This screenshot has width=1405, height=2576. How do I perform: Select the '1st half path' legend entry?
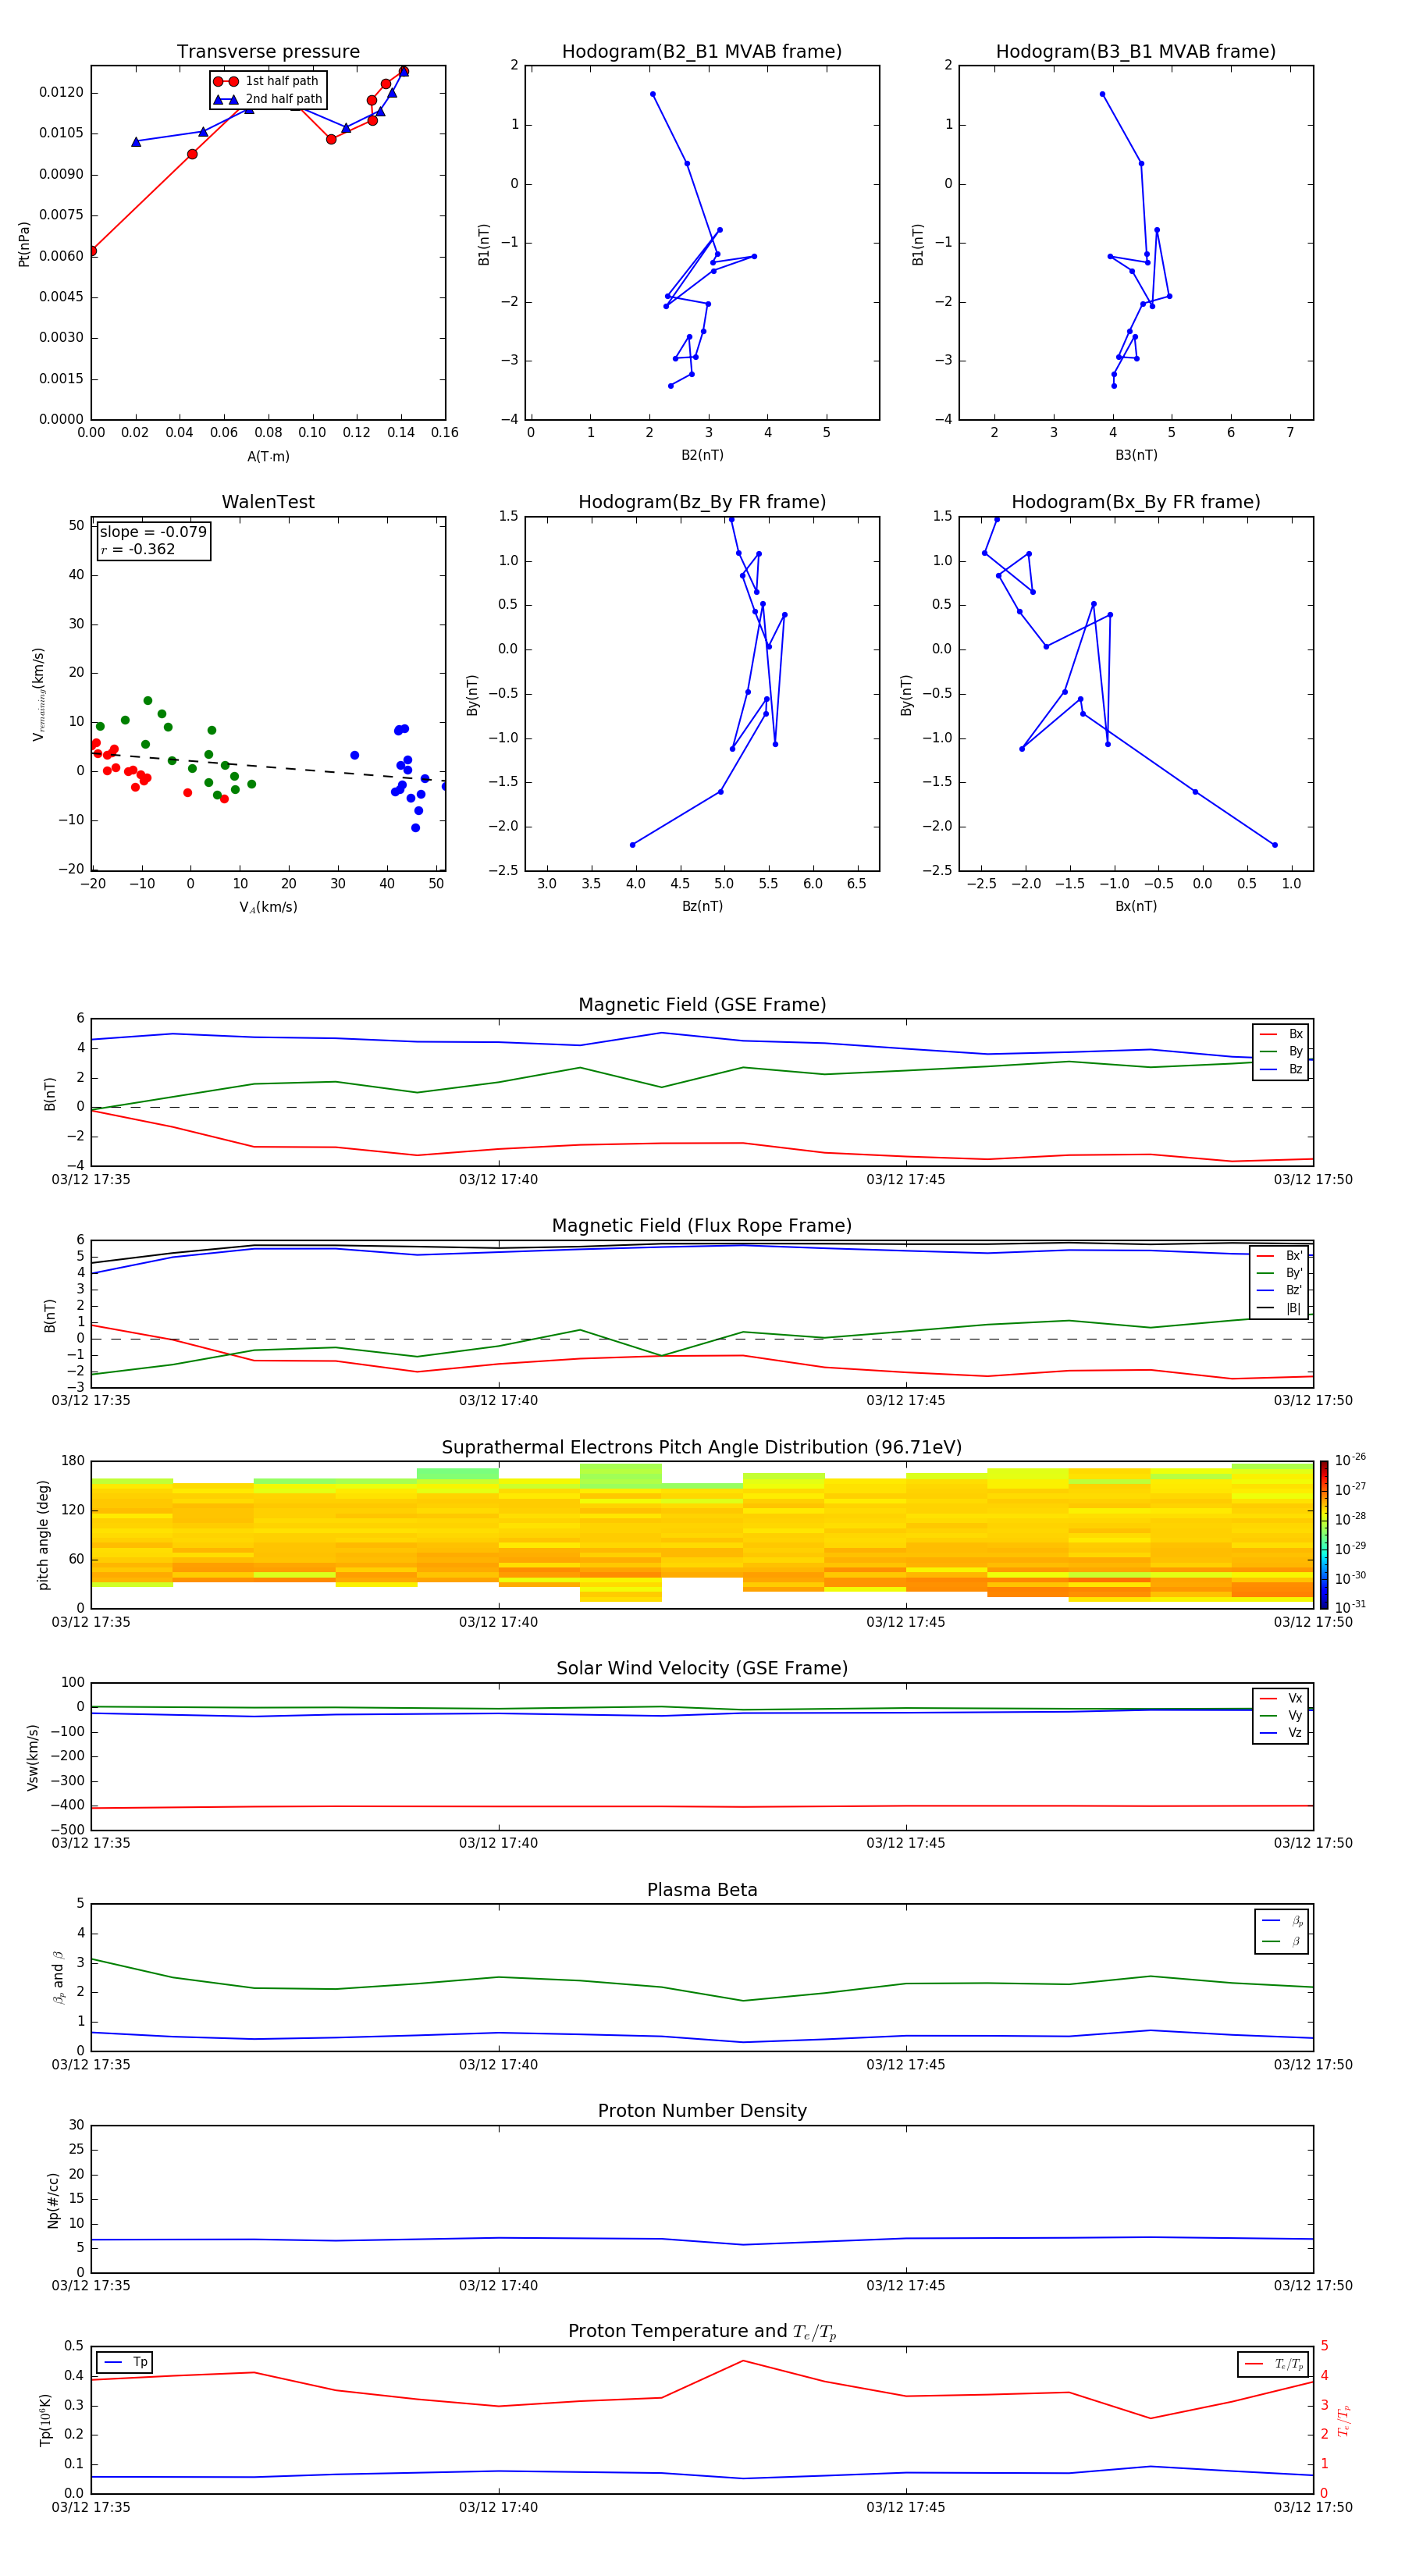coord(268,81)
